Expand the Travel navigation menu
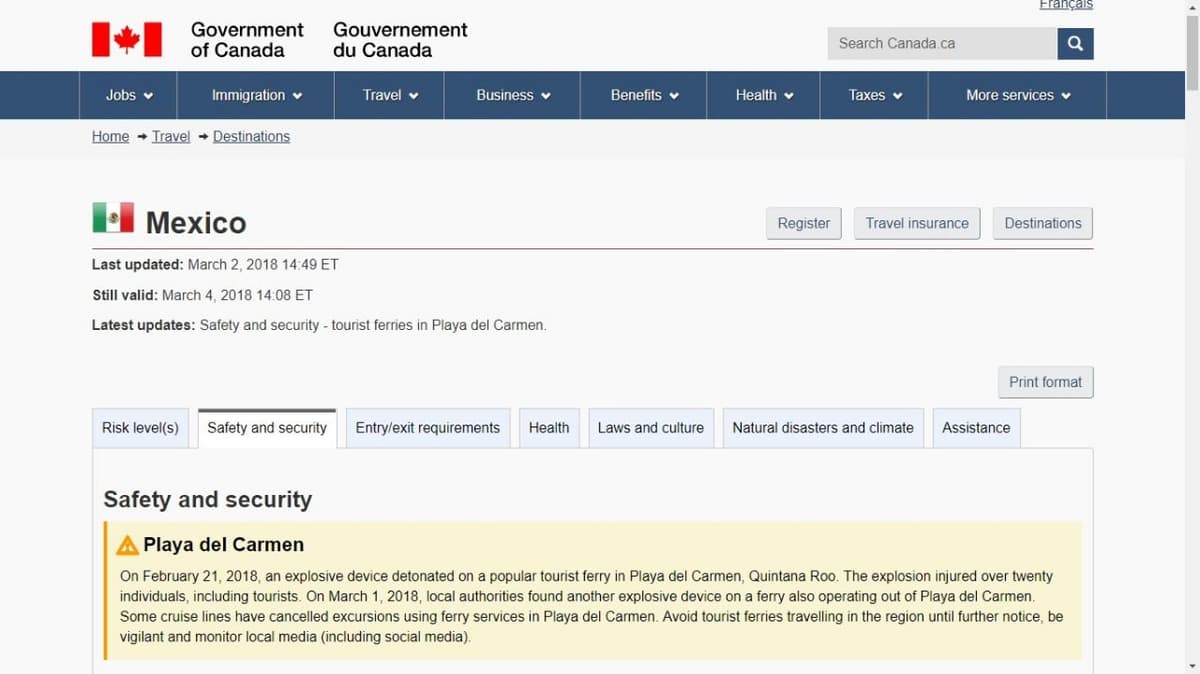 [390, 95]
